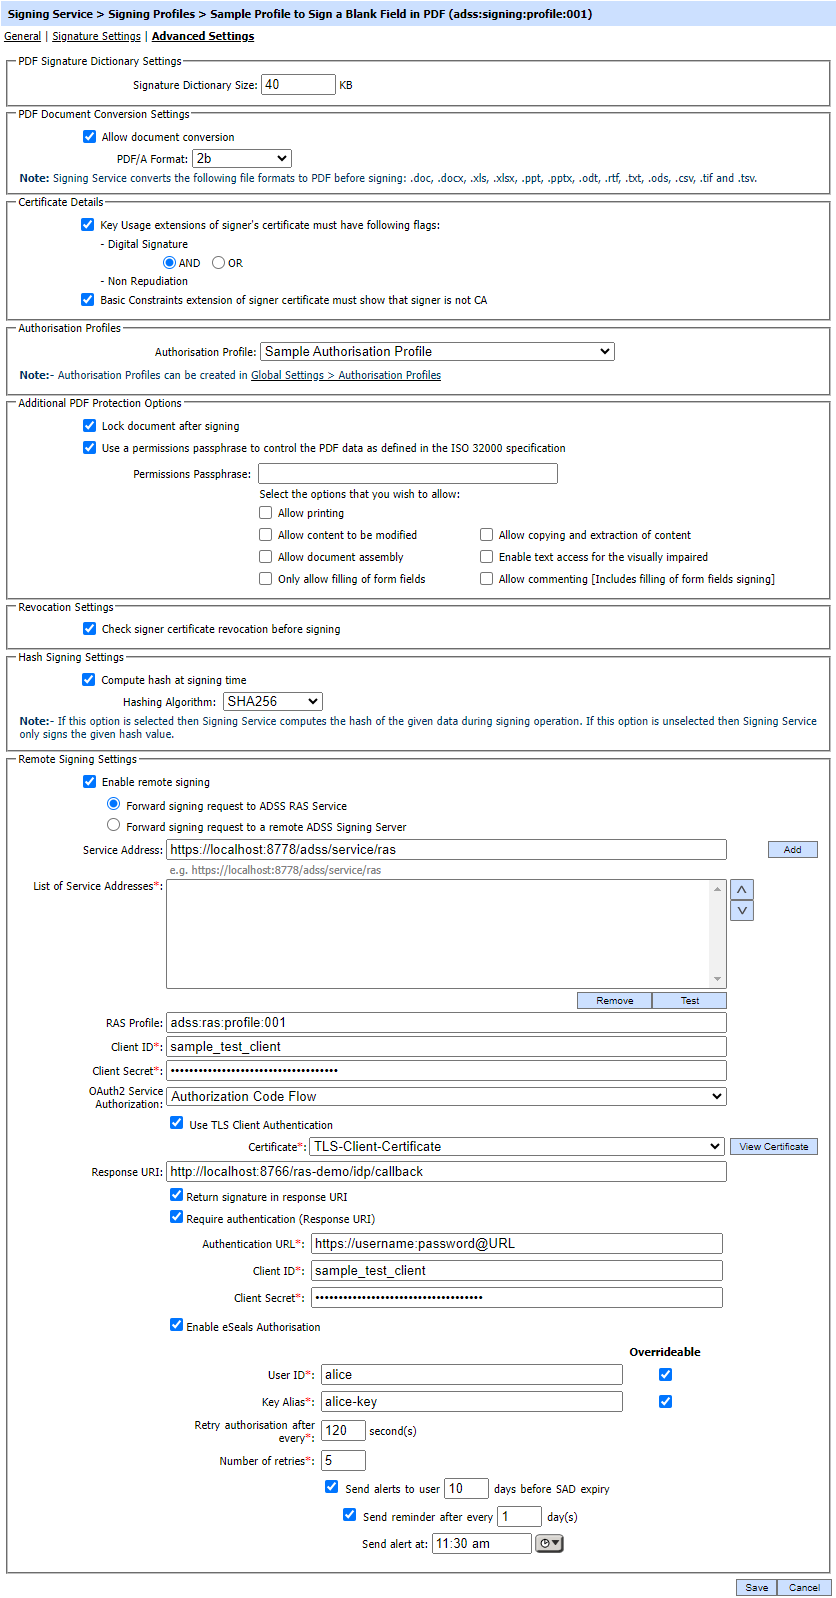Viewport: 836px width, 1598px height.
Task: Click the Retry authorisation seconds field
Action: coord(343,1430)
